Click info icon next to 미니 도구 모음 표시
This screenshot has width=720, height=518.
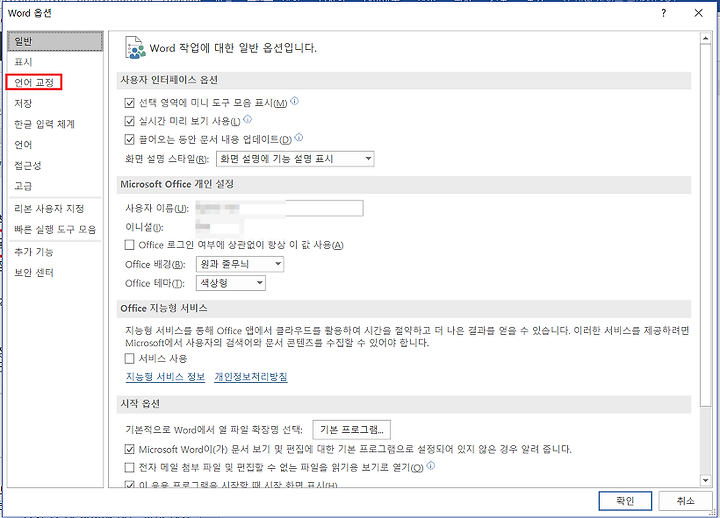294,101
